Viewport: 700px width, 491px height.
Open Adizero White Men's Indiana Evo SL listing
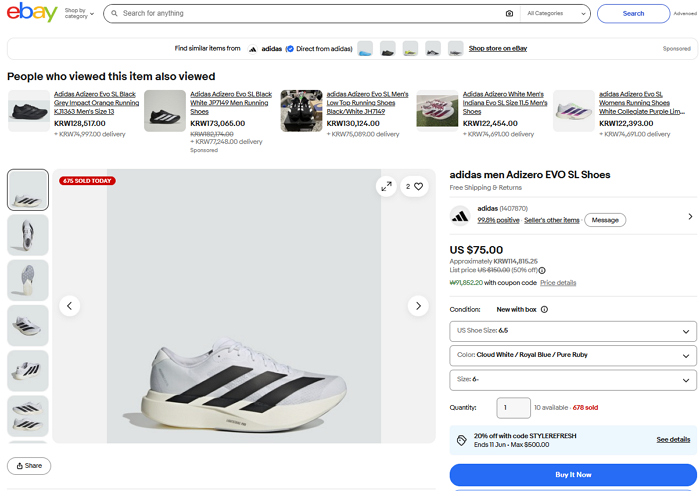(x=505, y=103)
